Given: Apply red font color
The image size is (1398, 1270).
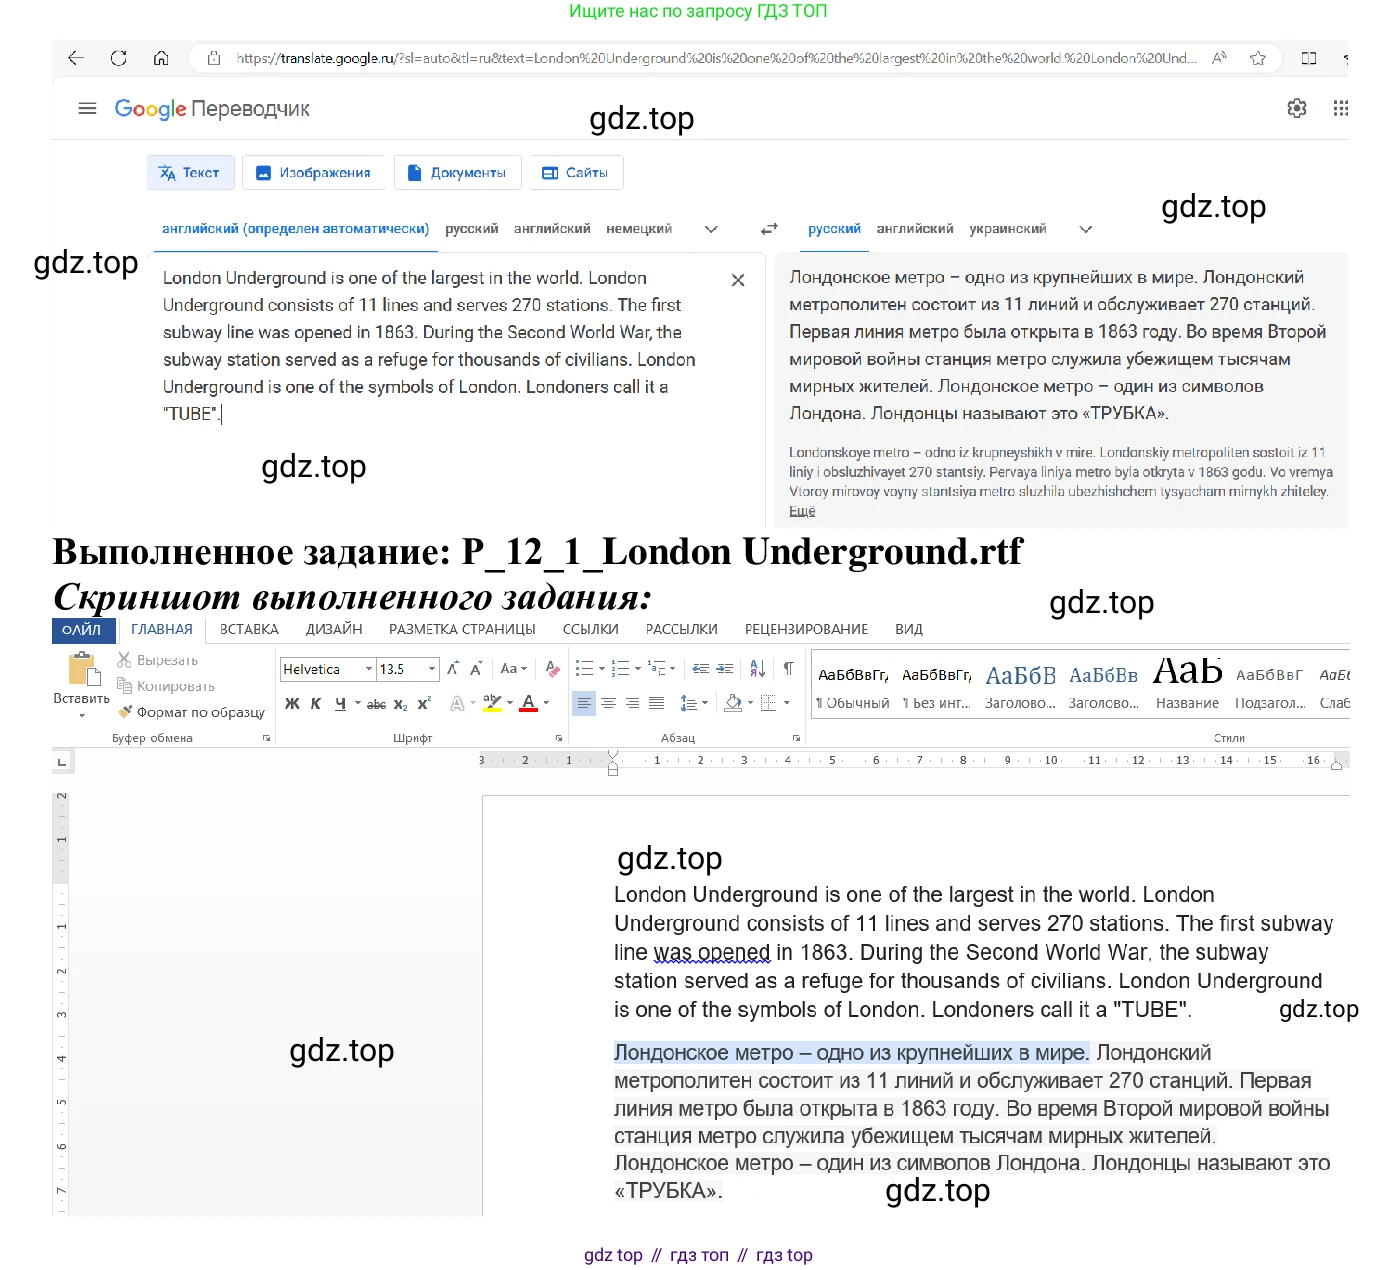Looking at the screenshot, I should (529, 704).
